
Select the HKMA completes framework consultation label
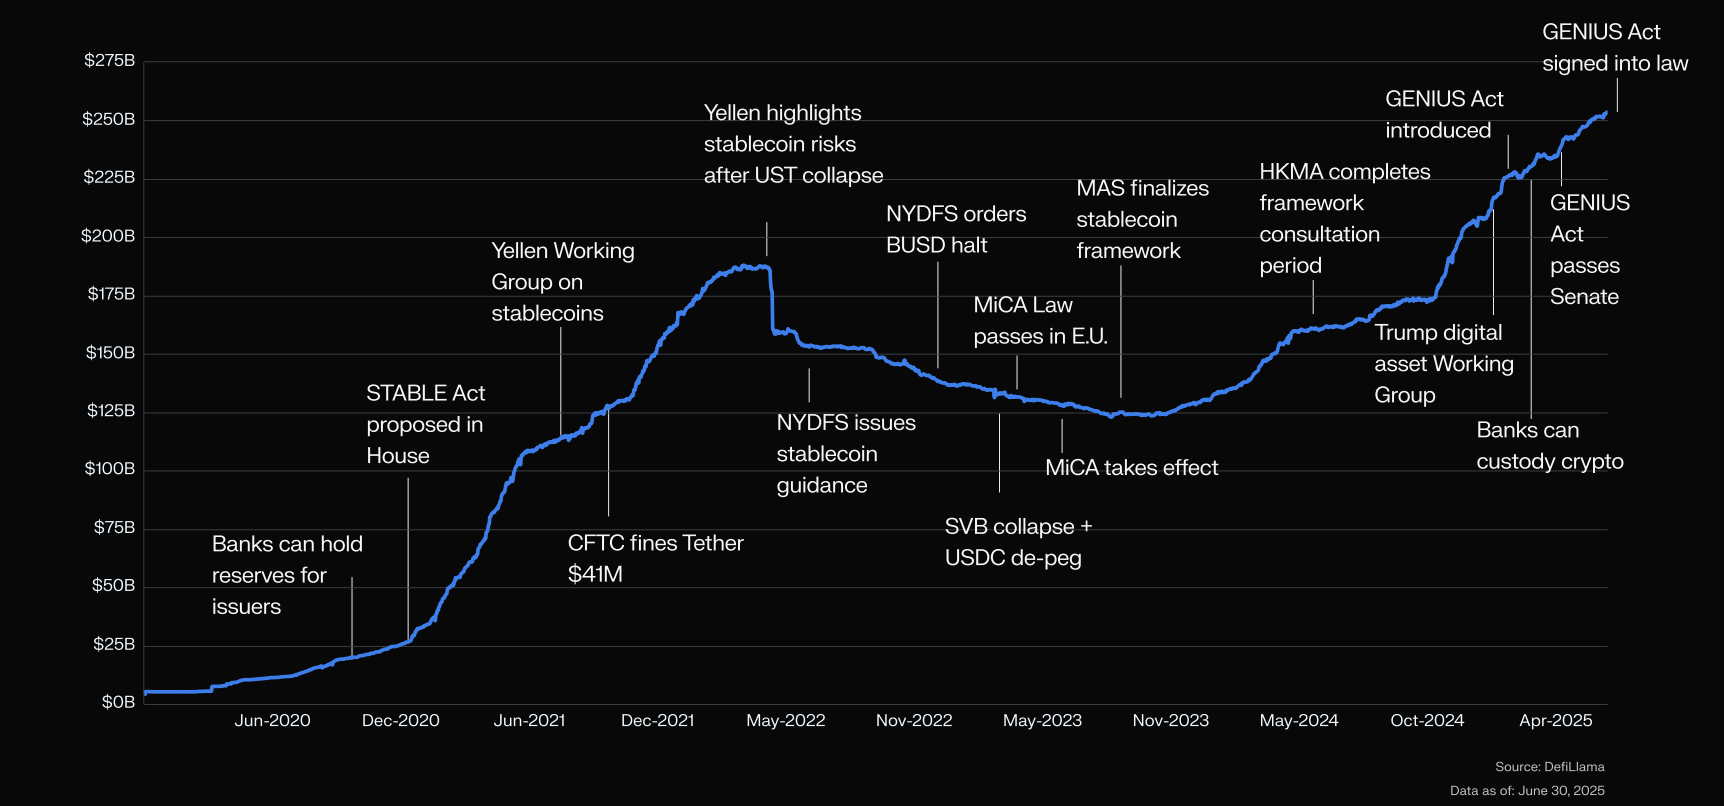[x=1344, y=218]
